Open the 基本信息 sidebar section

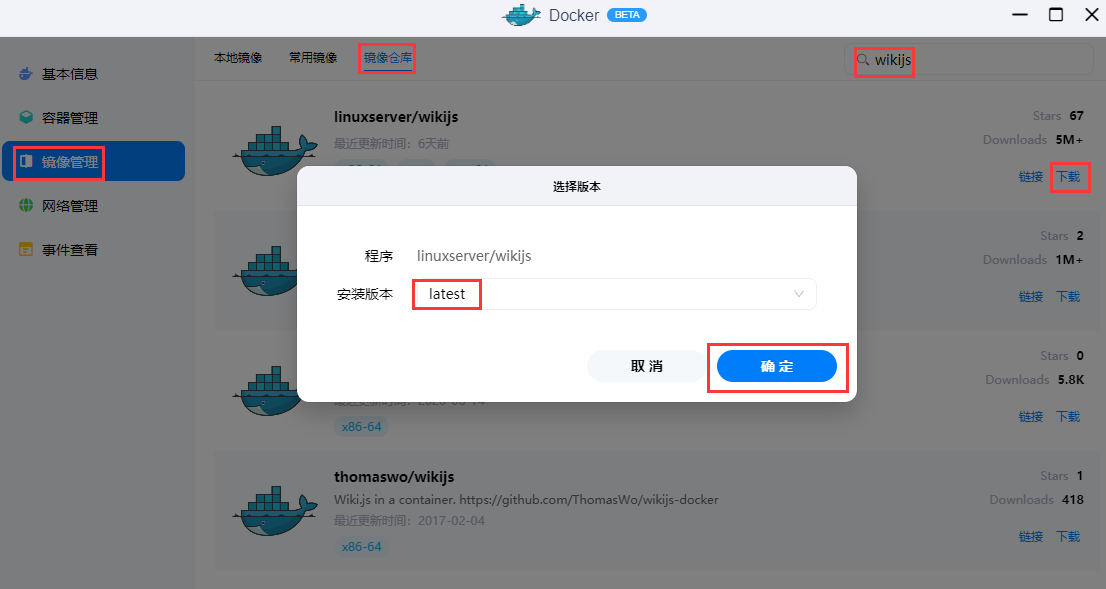click(x=94, y=73)
